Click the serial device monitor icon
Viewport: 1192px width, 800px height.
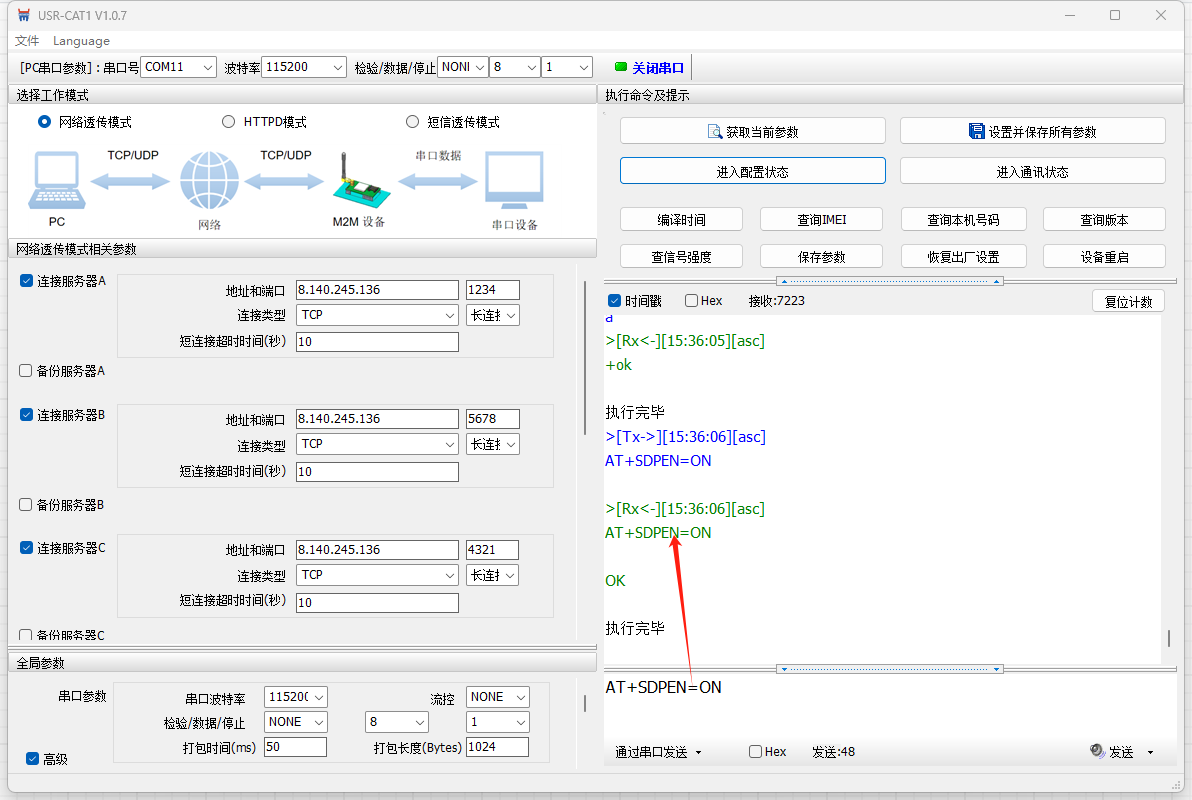pyautogui.click(x=514, y=181)
